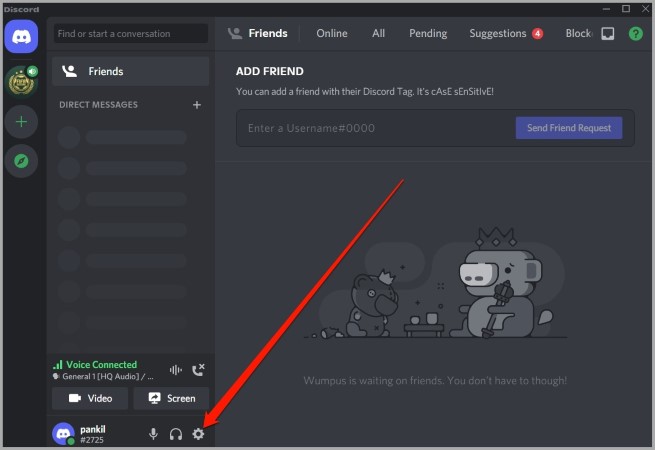Switch to the Online tab
This screenshot has width=655, height=450.
tap(332, 33)
